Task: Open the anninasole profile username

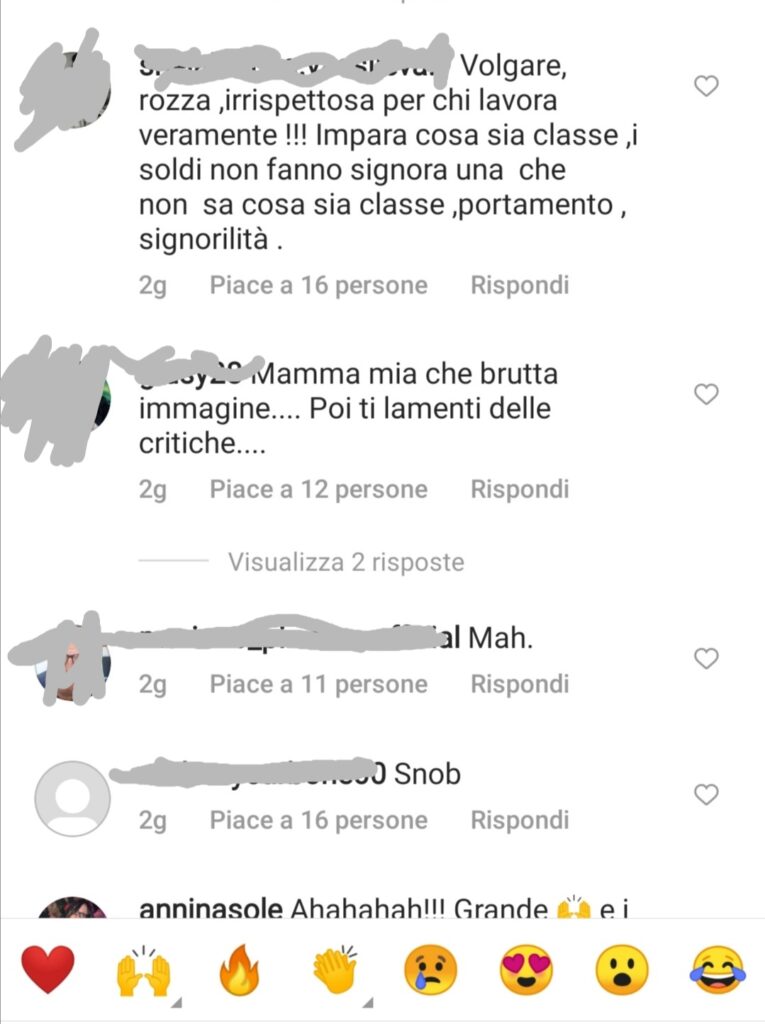Action: tap(211, 908)
